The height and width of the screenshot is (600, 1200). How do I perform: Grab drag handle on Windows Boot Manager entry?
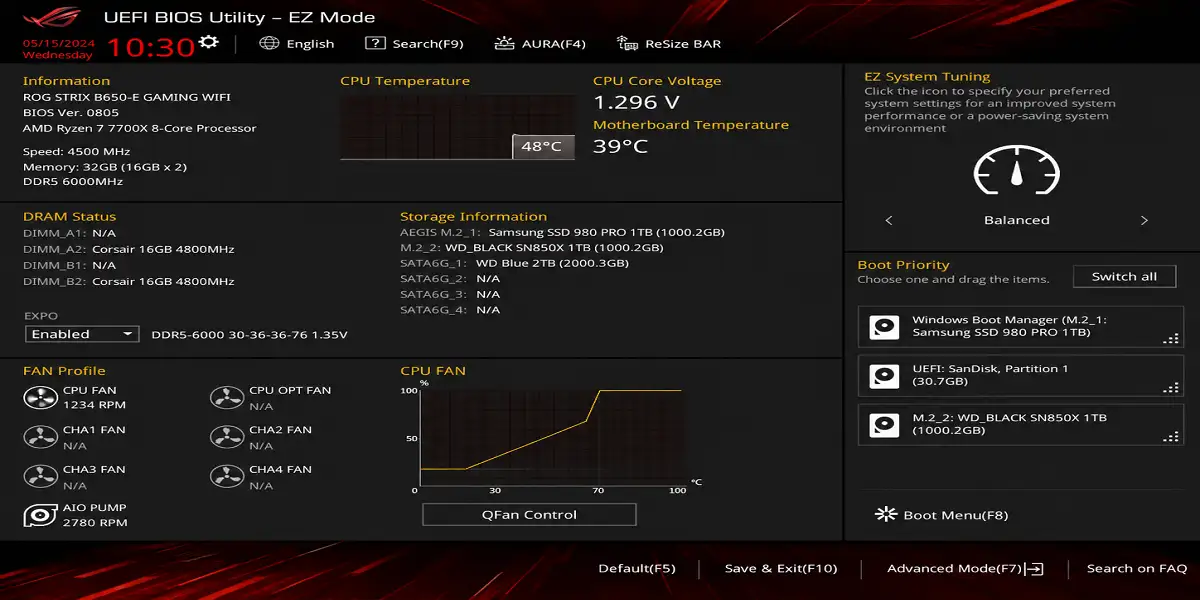pyautogui.click(x=1171, y=339)
